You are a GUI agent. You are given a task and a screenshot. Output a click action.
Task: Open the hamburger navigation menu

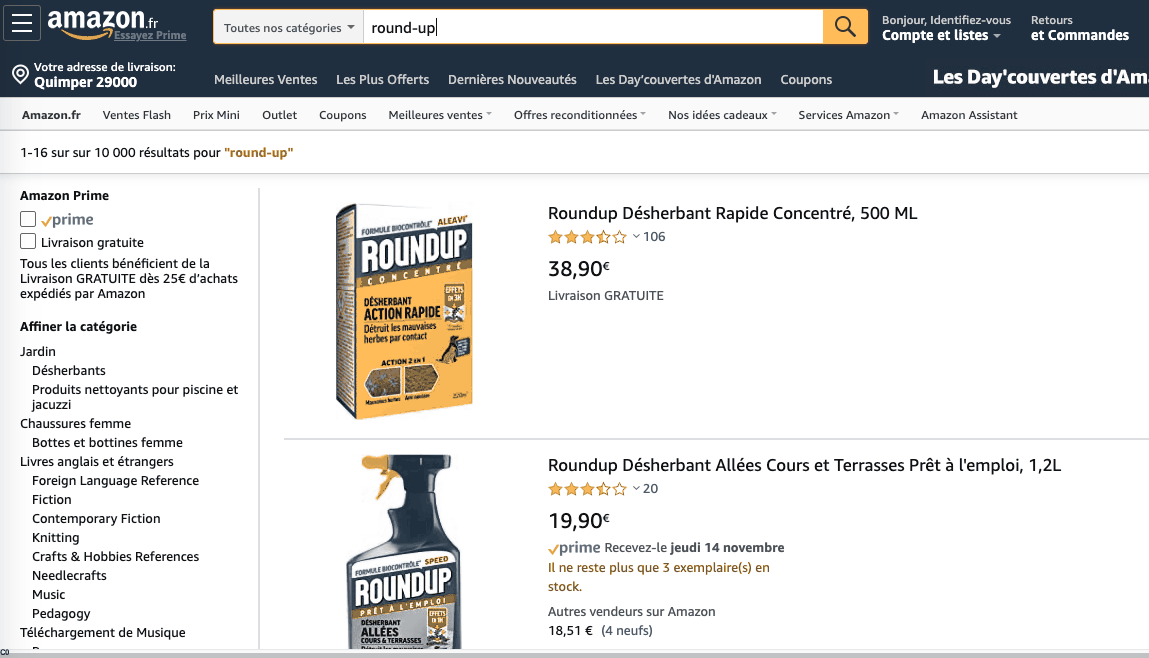[21, 22]
